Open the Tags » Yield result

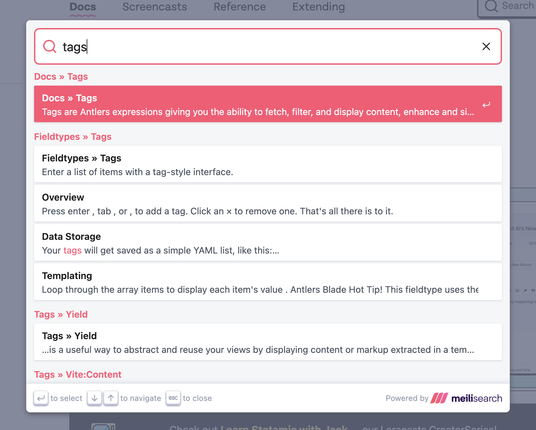pos(268,342)
